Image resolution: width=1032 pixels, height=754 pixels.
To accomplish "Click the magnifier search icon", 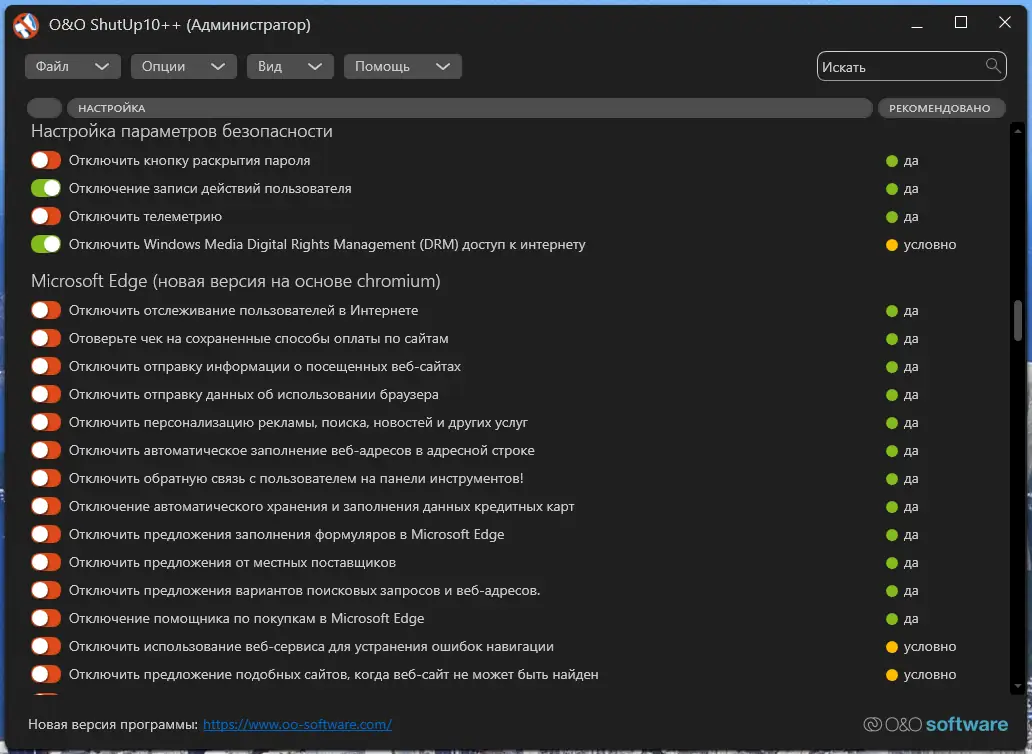I will click(993, 66).
